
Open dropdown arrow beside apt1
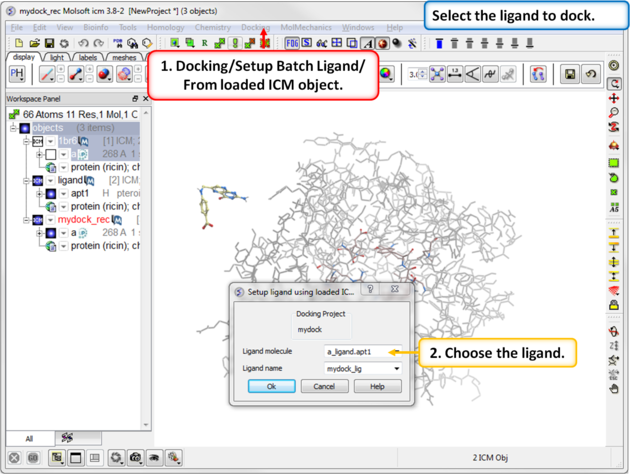click(63, 194)
